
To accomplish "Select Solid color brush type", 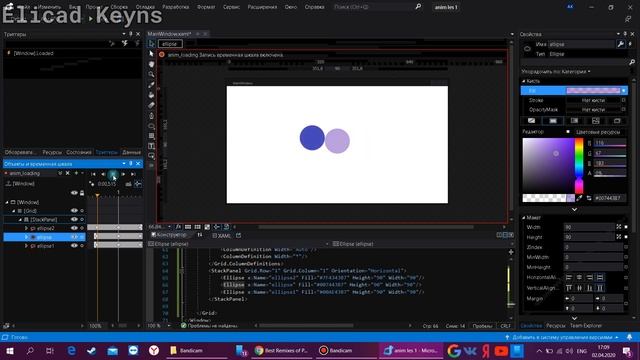I will [553, 120].
